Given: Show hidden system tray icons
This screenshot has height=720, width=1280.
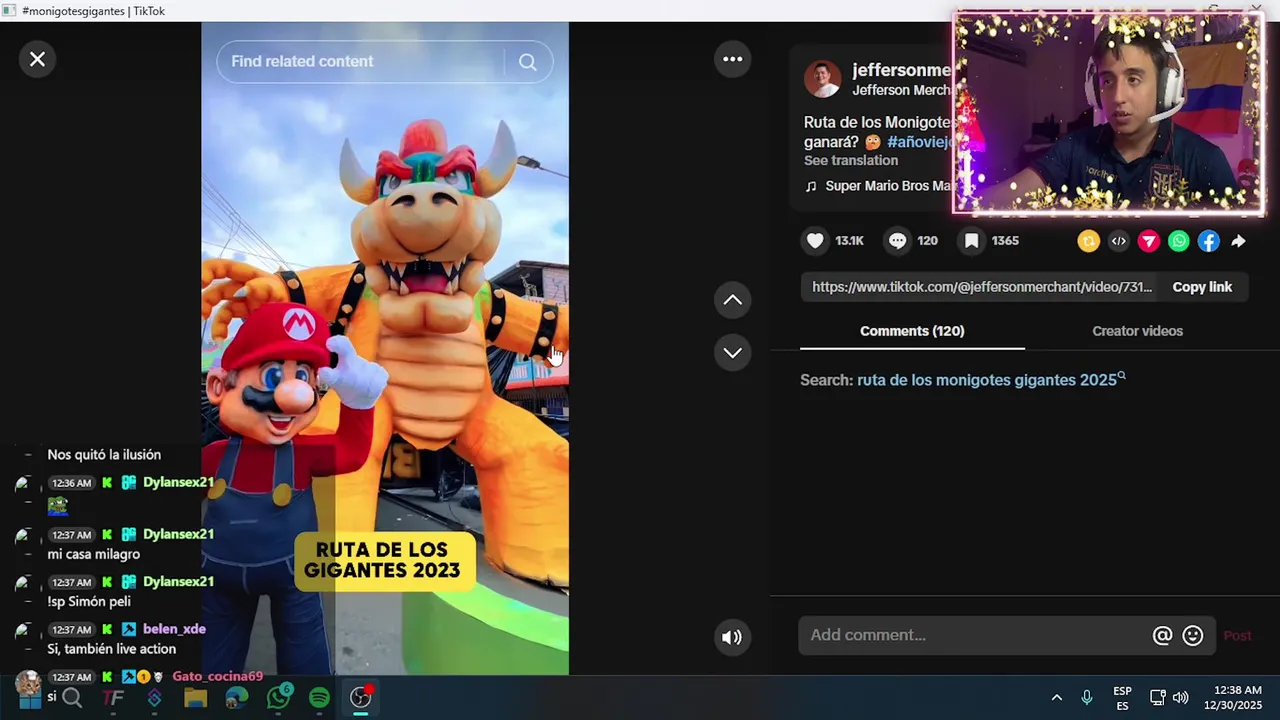Looking at the screenshot, I should pyautogui.click(x=1056, y=698).
